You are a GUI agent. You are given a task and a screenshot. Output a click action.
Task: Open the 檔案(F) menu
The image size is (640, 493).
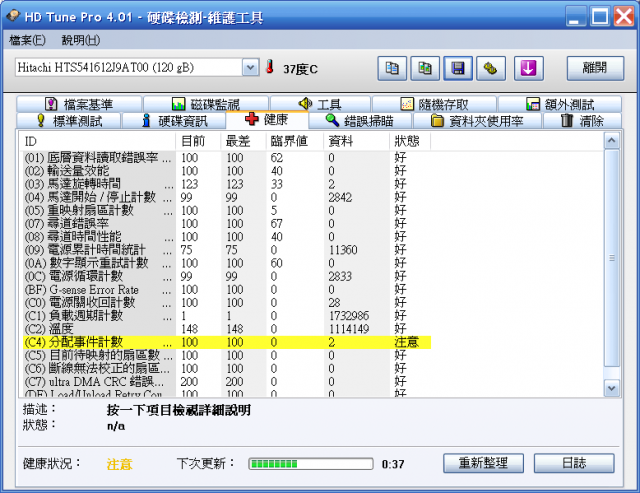coord(27,40)
